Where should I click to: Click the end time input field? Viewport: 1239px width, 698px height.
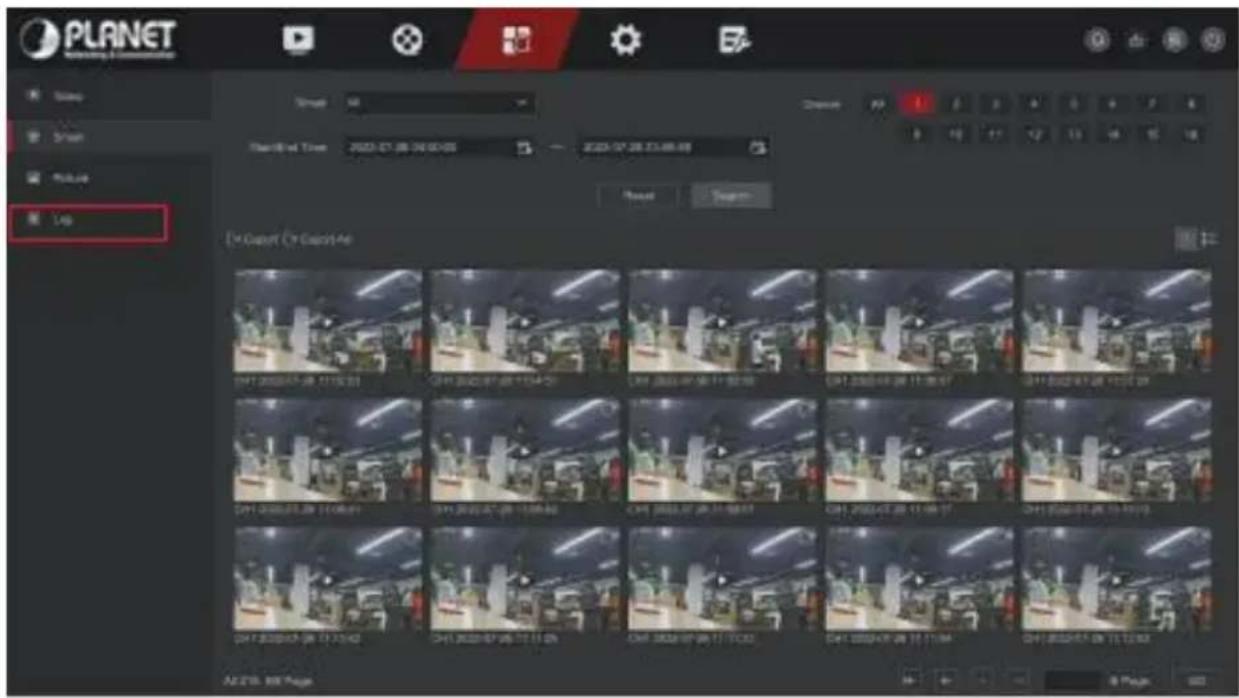pos(675,148)
